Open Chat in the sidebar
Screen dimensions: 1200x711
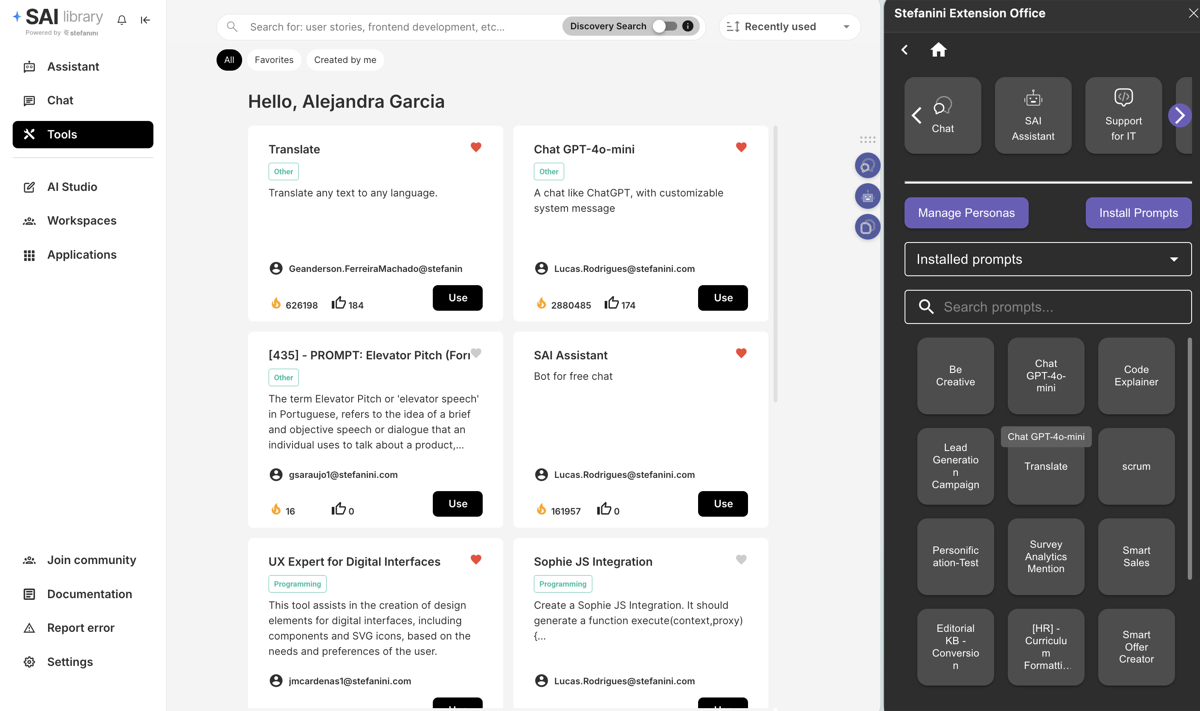click(83, 101)
